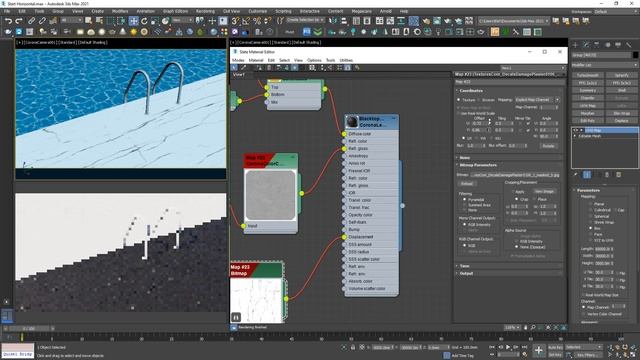Click the highlighted Material Editor toolbar icon
This screenshot has width=640, height=360.
coord(413,20)
